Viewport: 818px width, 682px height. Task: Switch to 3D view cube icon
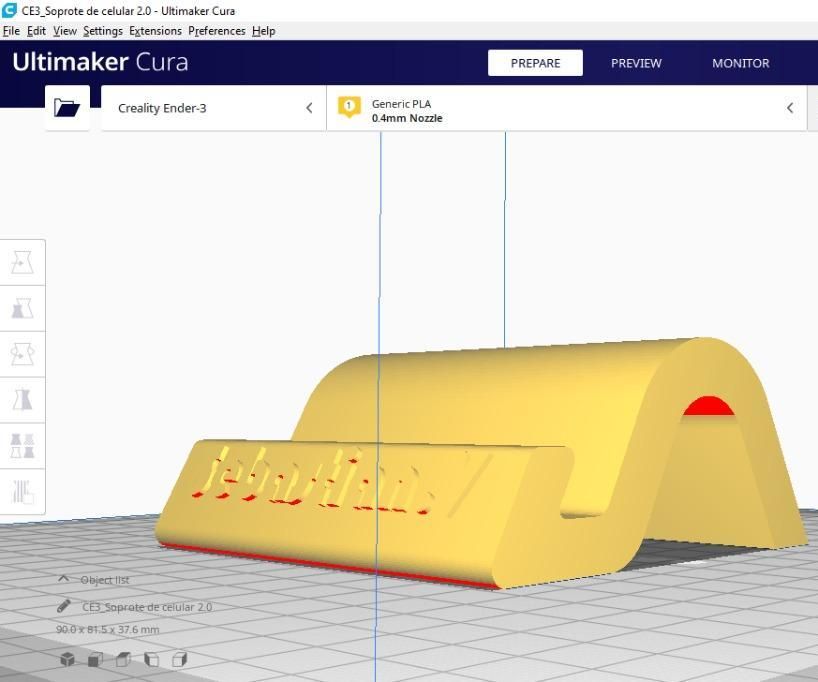click(x=67, y=659)
